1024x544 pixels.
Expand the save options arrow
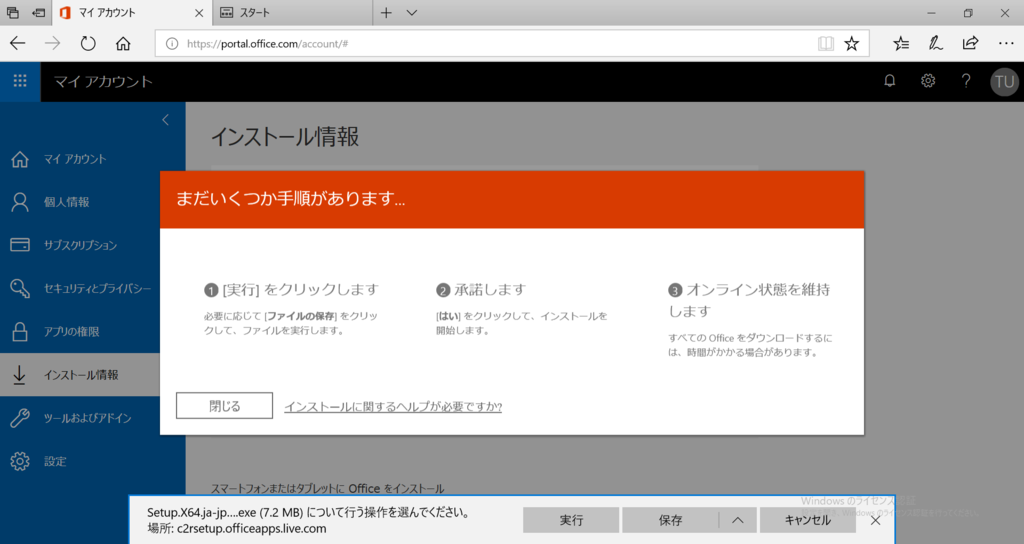click(x=737, y=520)
